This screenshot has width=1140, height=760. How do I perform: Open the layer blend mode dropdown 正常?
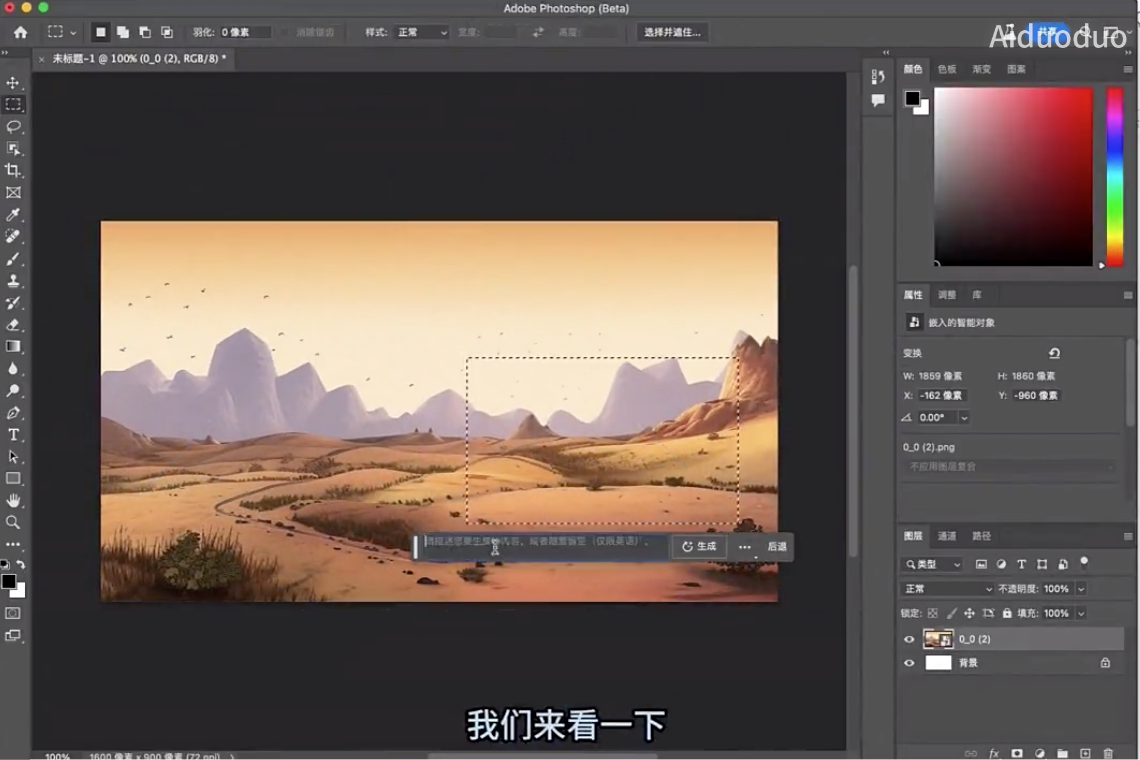(947, 588)
